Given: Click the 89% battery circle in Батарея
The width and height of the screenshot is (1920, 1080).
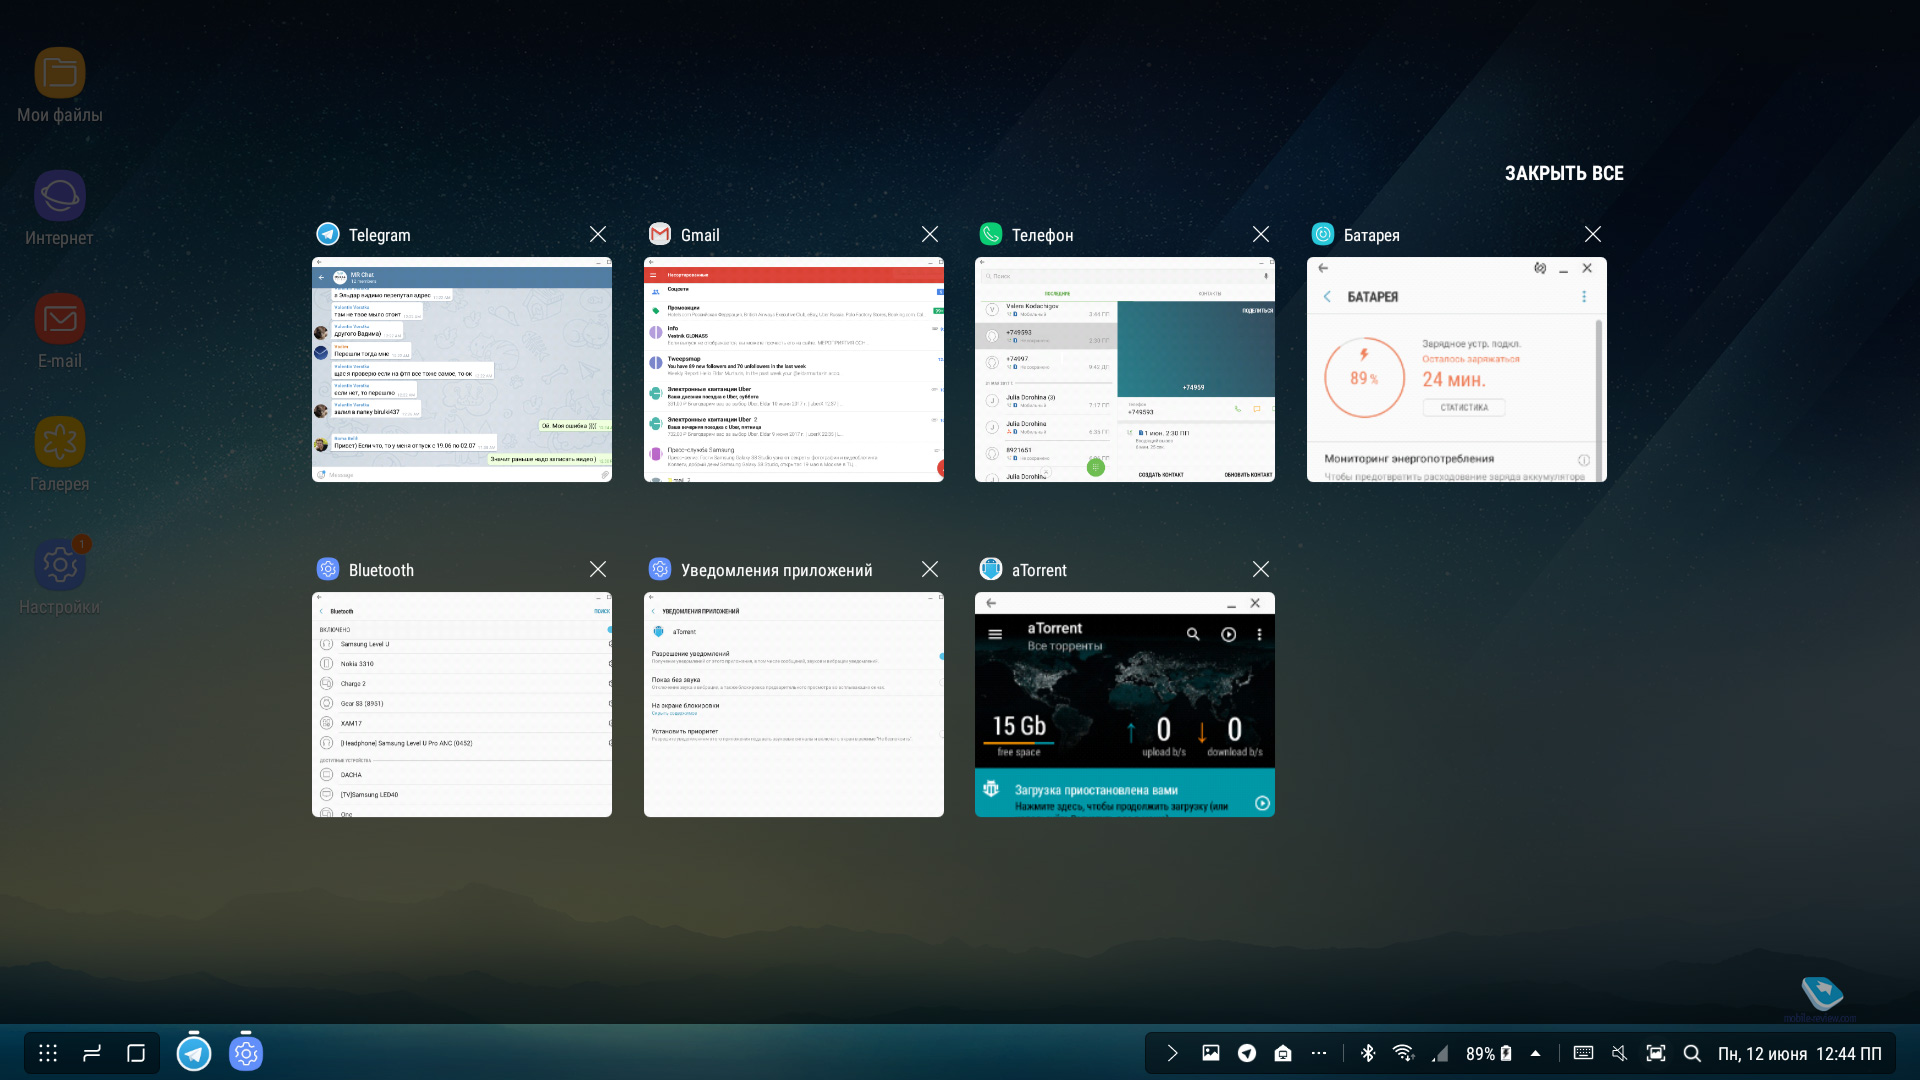Looking at the screenshot, I should (1364, 378).
